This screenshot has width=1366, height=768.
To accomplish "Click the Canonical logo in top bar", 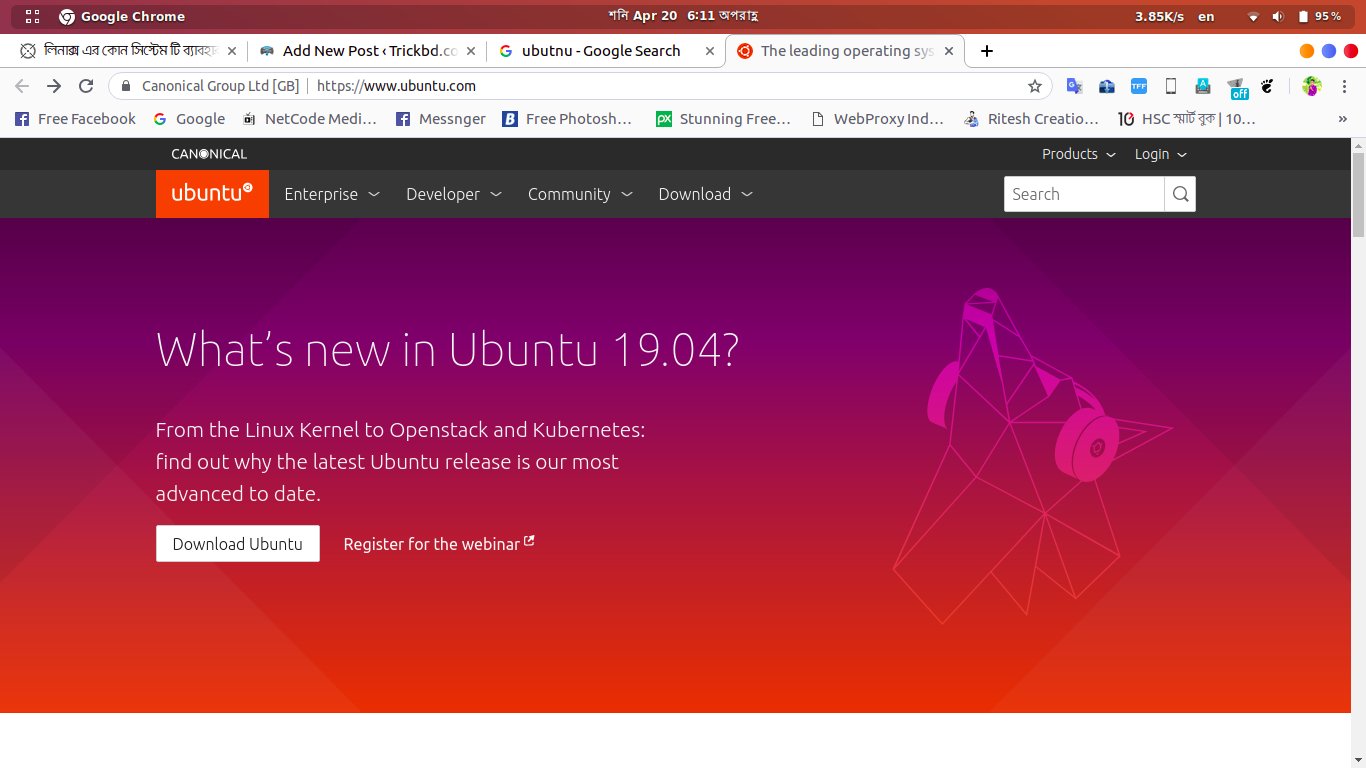I will tap(209, 154).
